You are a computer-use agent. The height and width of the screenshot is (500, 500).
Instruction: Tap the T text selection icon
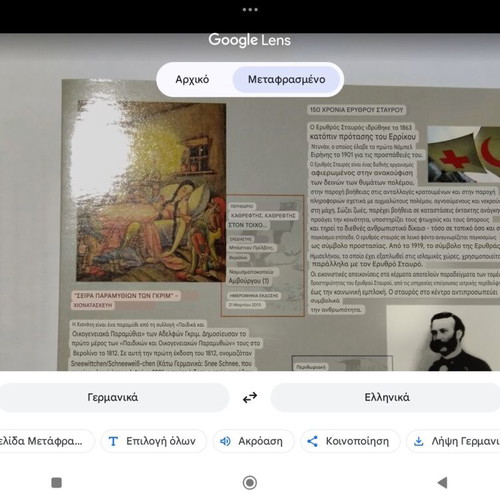pyautogui.click(x=113, y=441)
